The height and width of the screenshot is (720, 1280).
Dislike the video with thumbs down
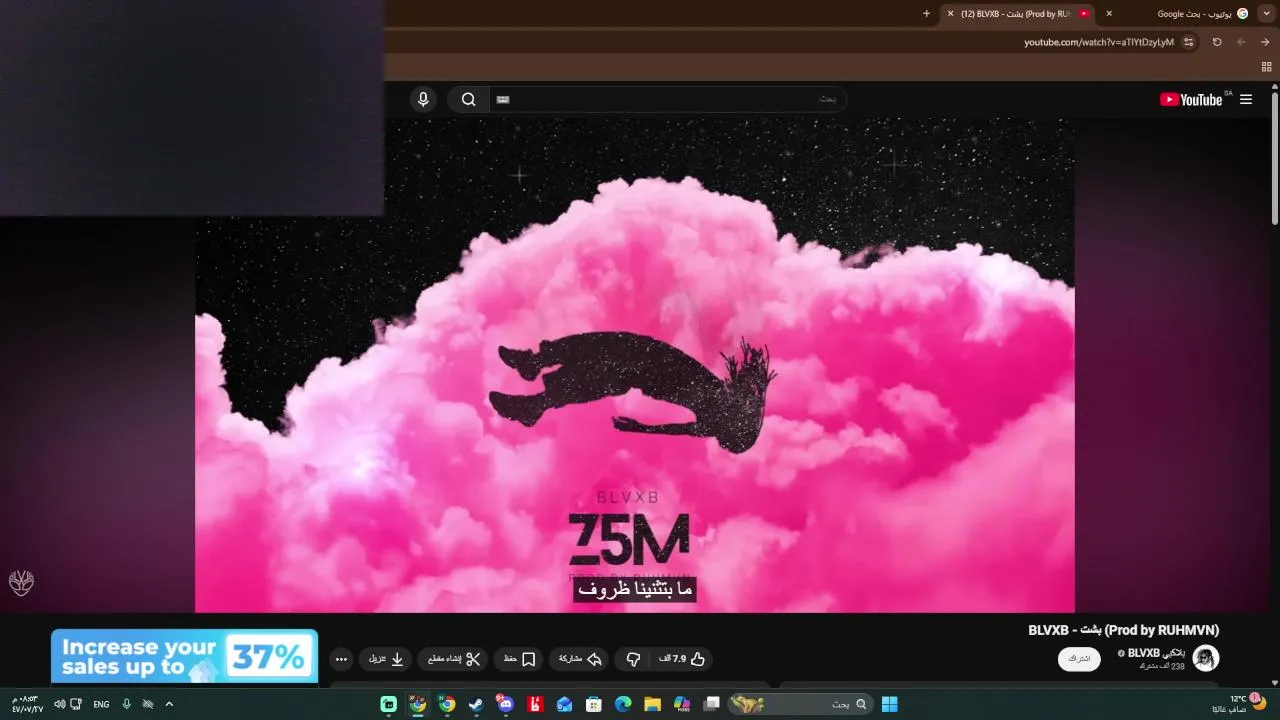(x=633, y=659)
